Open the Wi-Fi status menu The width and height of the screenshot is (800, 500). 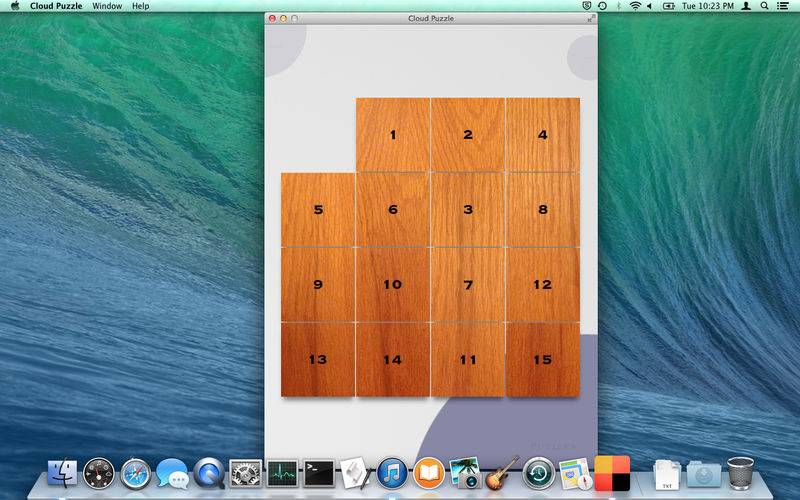pos(635,6)
